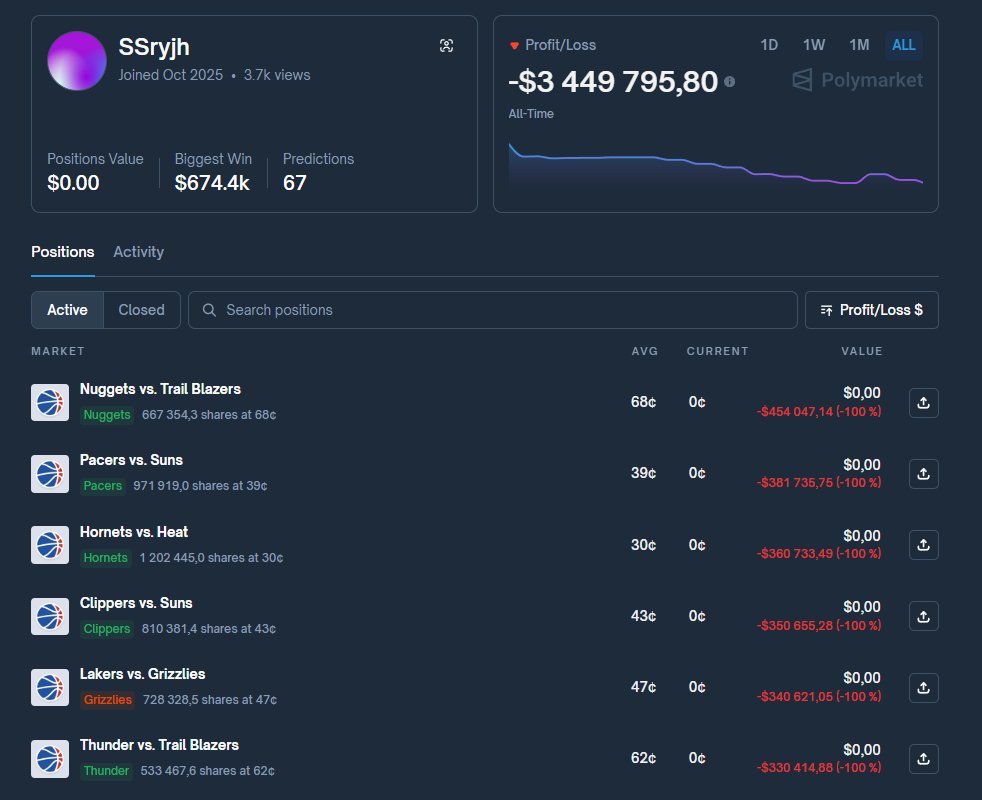This screenshot has width=982, height=800.
Task: Switch to the Activity tab
Action: point(138,252)
